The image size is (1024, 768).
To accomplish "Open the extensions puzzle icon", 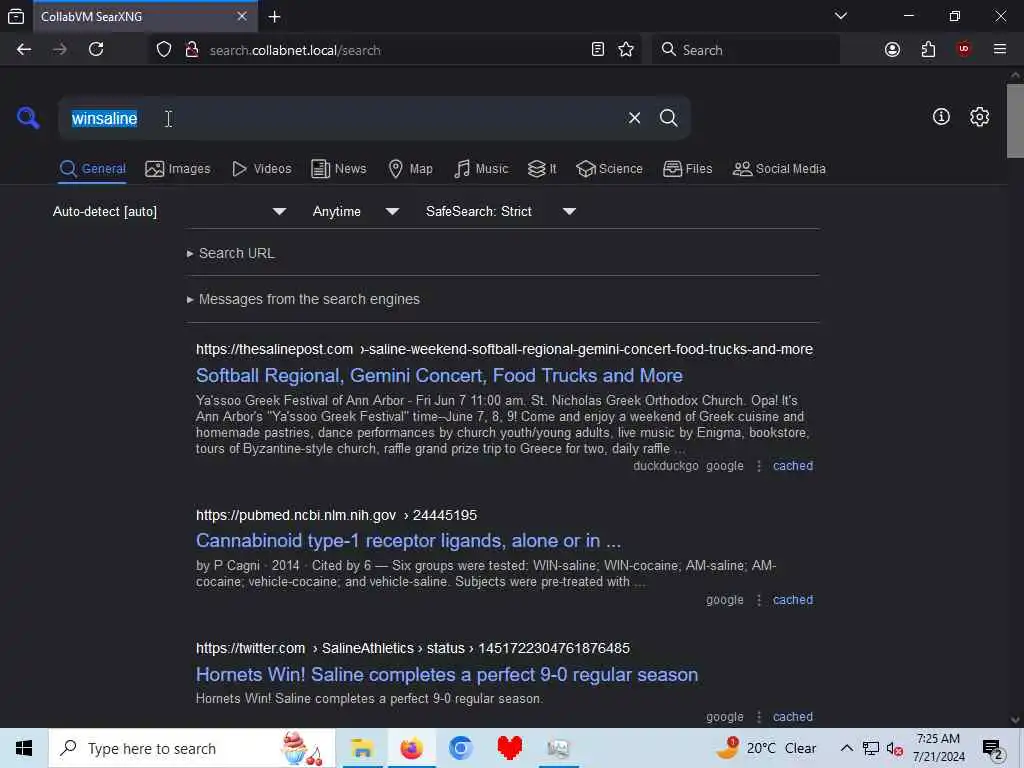I will (x=928, y=50).
